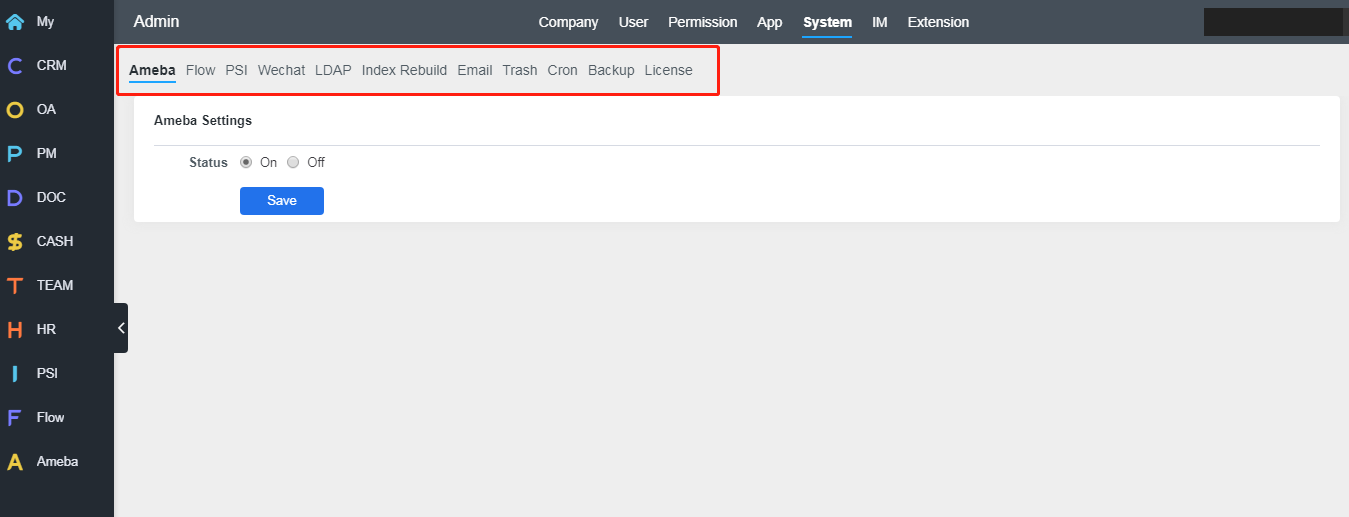
Task: Open the DOC app icon
Action: pyautogui.click(x=15, y=198)
